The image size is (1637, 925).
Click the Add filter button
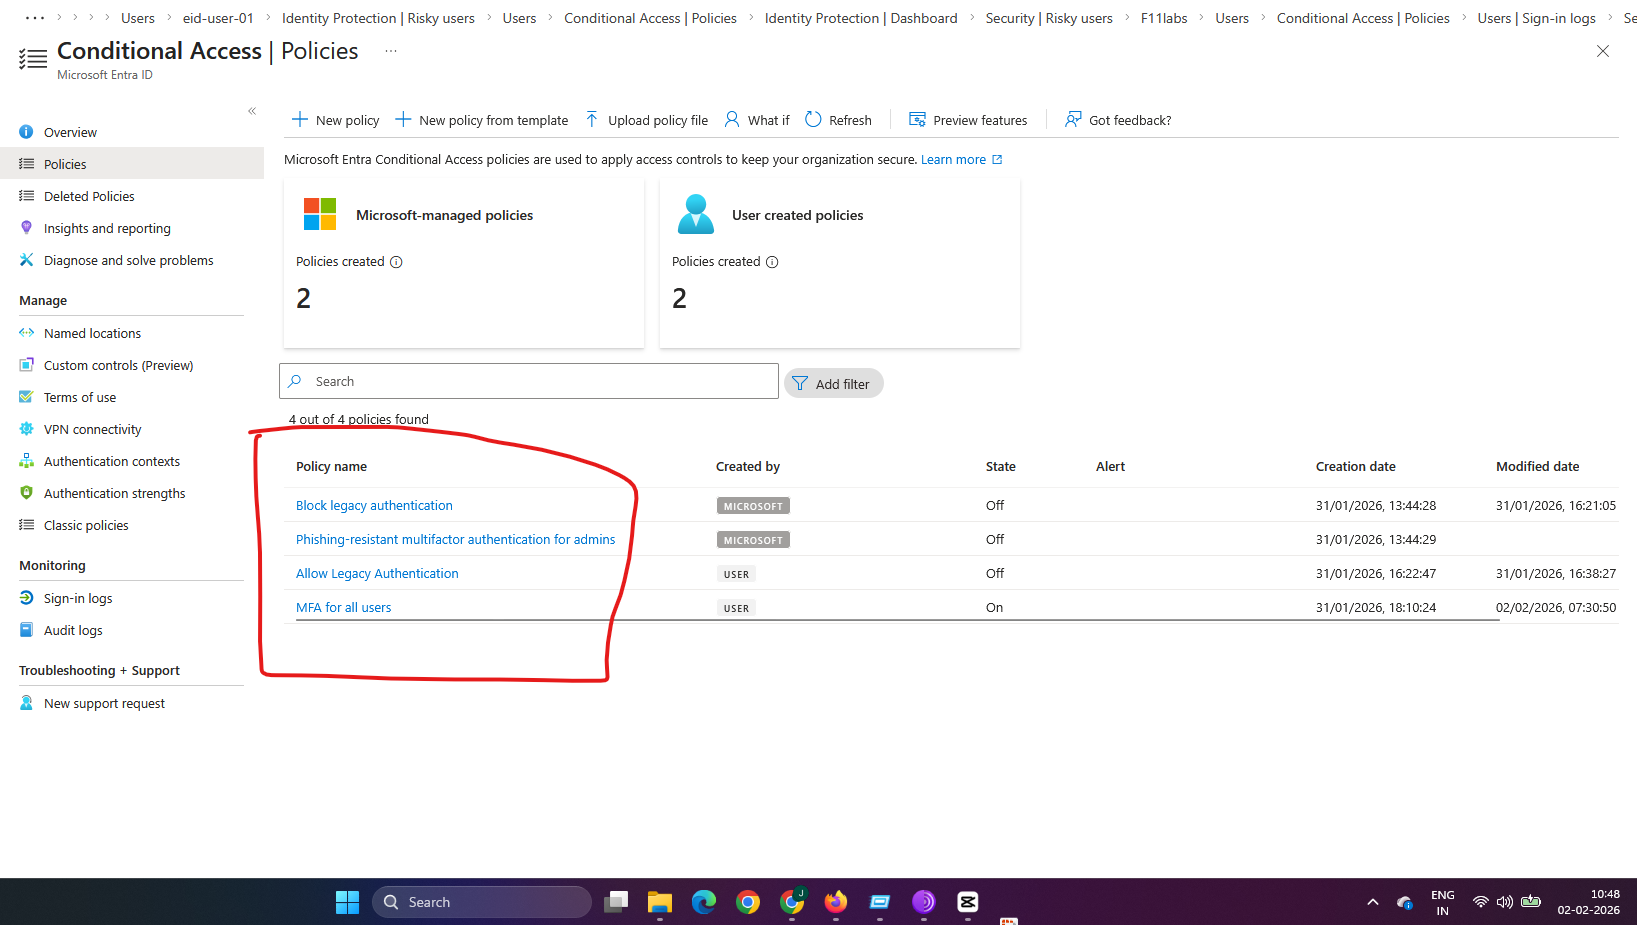coord(833,384)
